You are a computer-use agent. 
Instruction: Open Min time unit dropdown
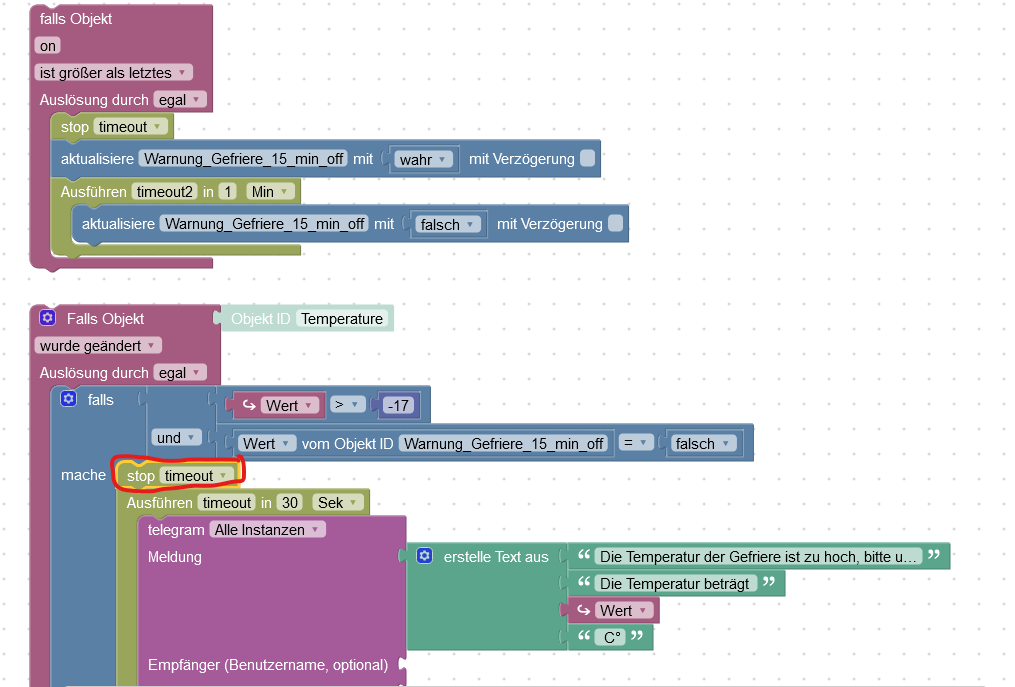(270, 192)
